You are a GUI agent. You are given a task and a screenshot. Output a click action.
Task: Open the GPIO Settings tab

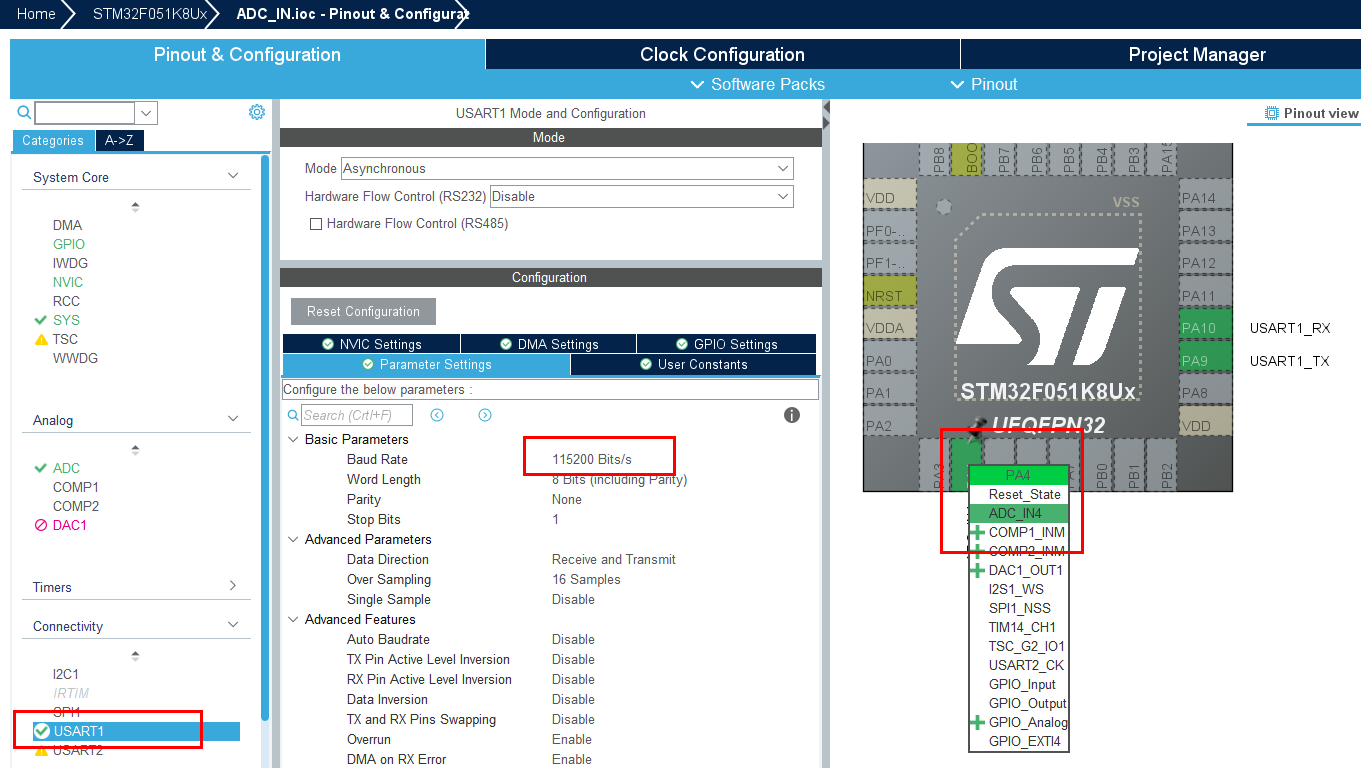point(726,344)
